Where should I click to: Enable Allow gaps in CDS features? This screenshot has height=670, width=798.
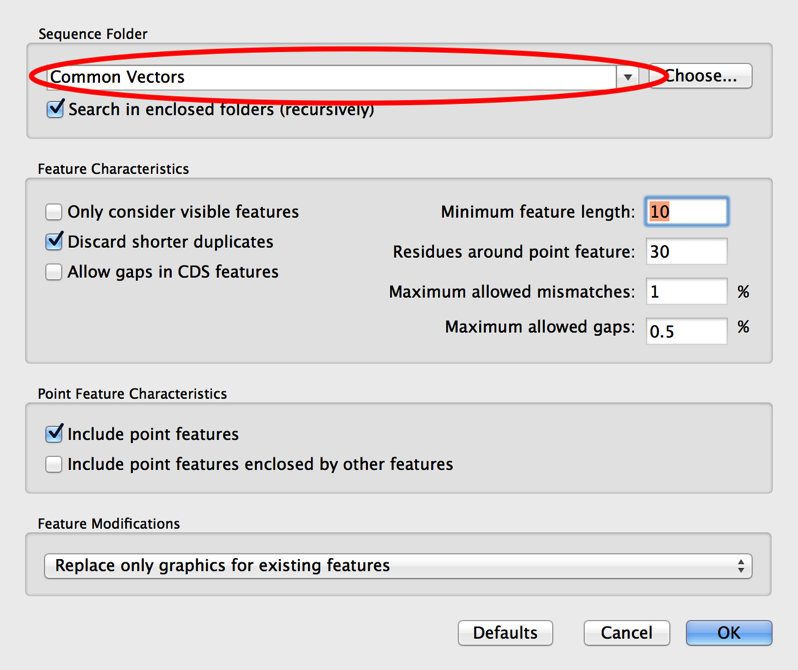54,272
